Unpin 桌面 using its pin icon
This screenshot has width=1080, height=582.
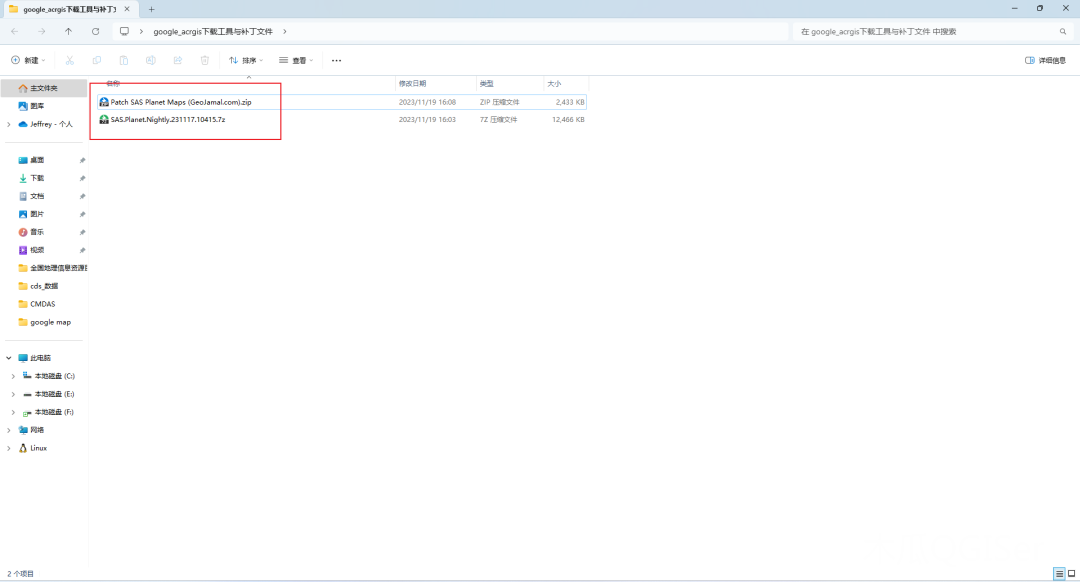[x=82, y=160]
